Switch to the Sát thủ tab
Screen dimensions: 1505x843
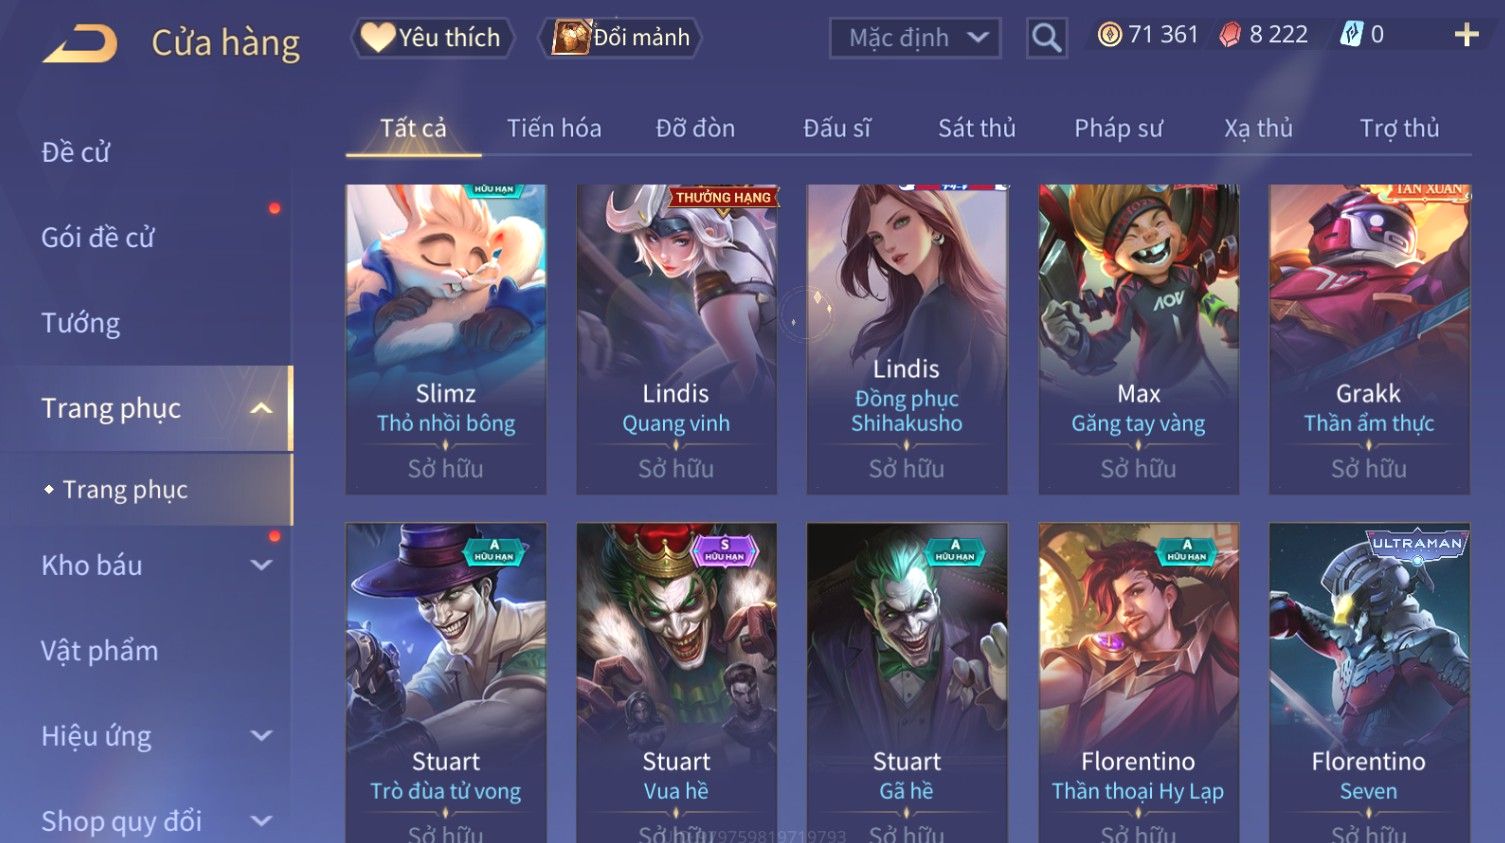coord(976,128)
